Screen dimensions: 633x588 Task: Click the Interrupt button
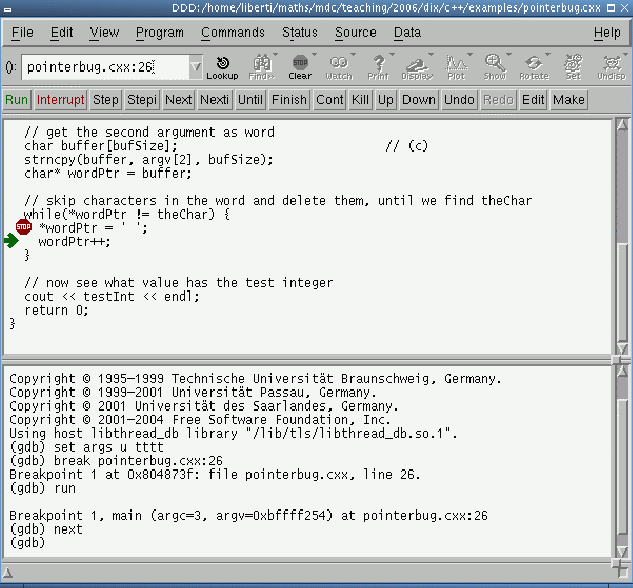61,100
